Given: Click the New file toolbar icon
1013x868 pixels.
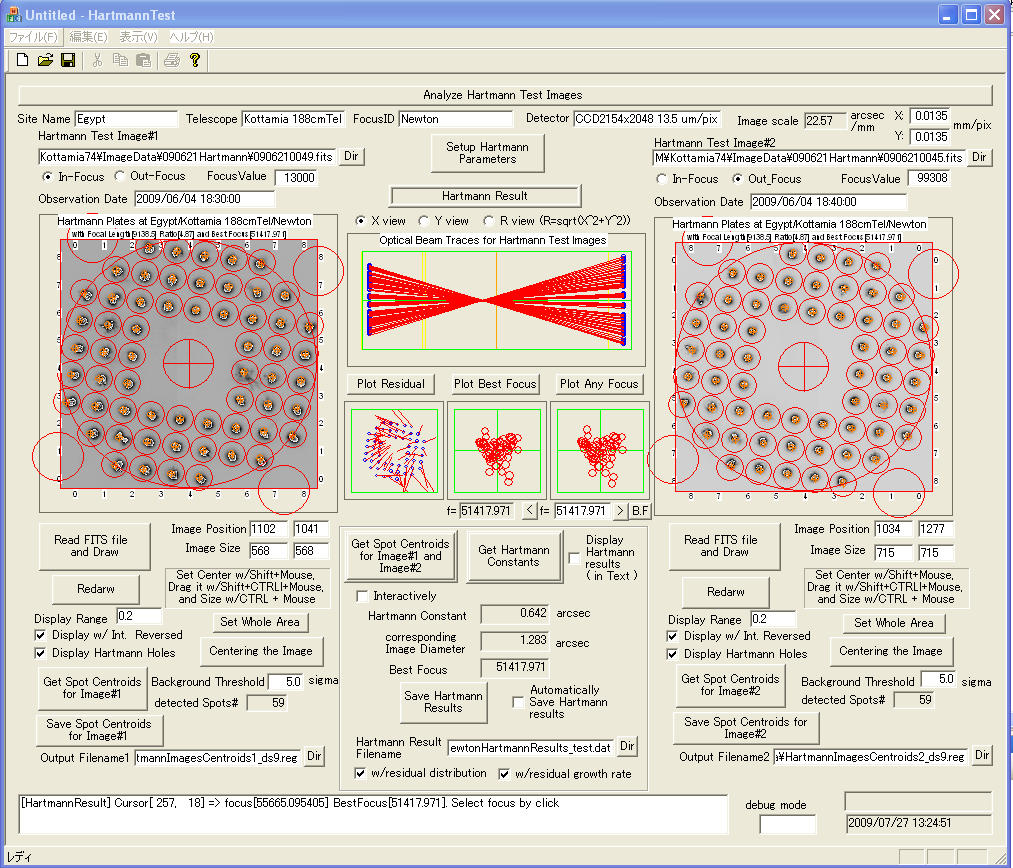Looking at the screenshot, I should [22, 60].
